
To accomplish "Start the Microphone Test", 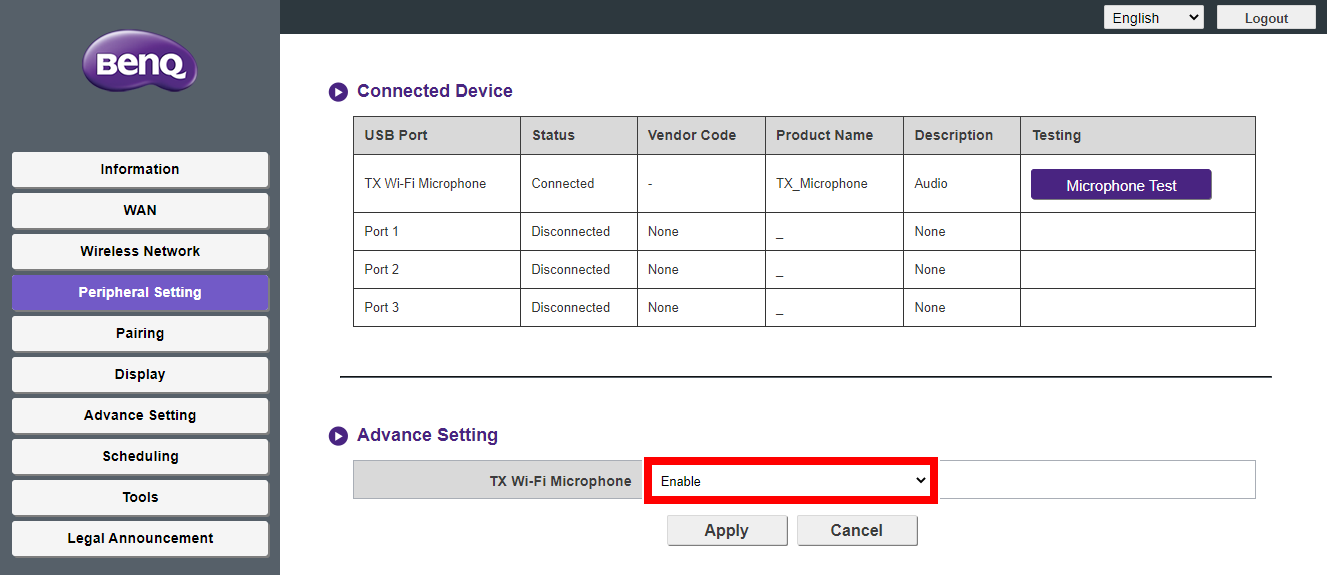I will click(1121, 185).
